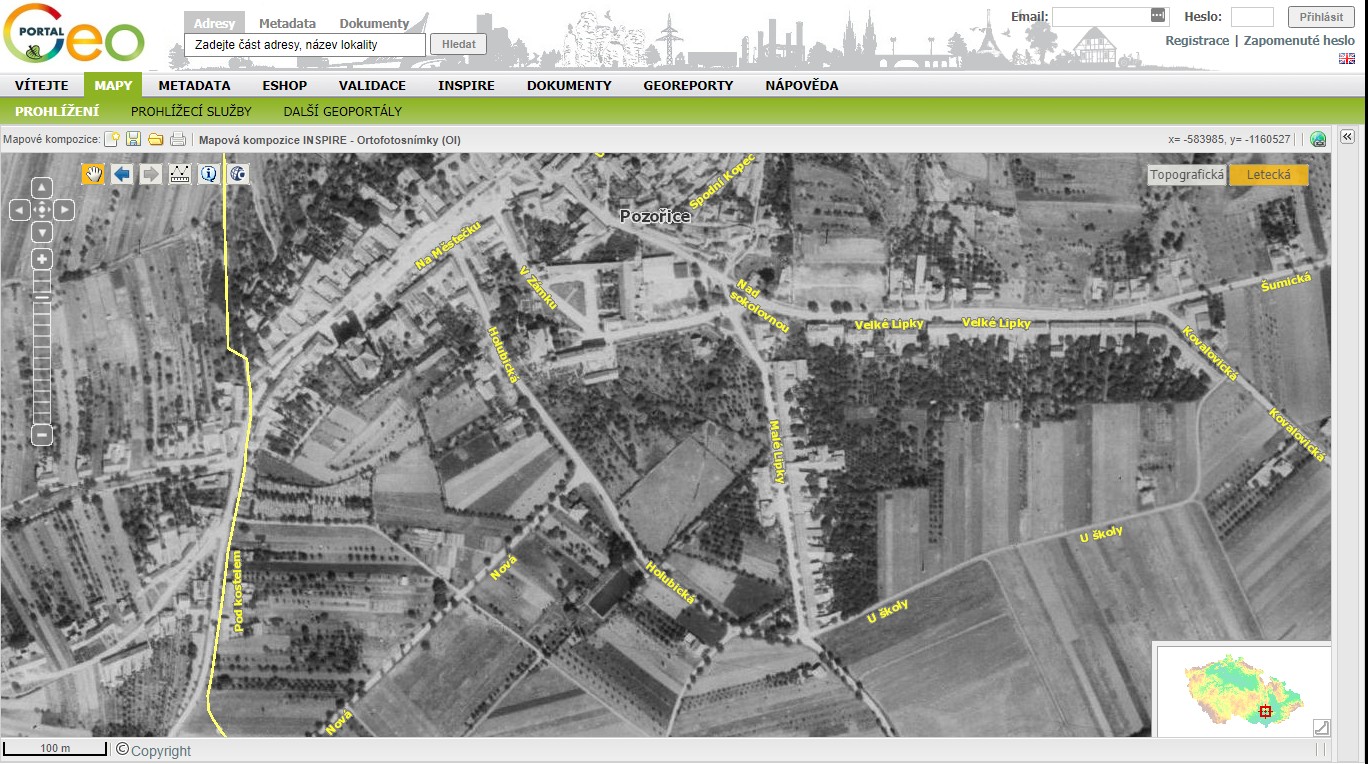Click the zoom in plus button
Screen dimensions: 1368x764
[42, 259]
